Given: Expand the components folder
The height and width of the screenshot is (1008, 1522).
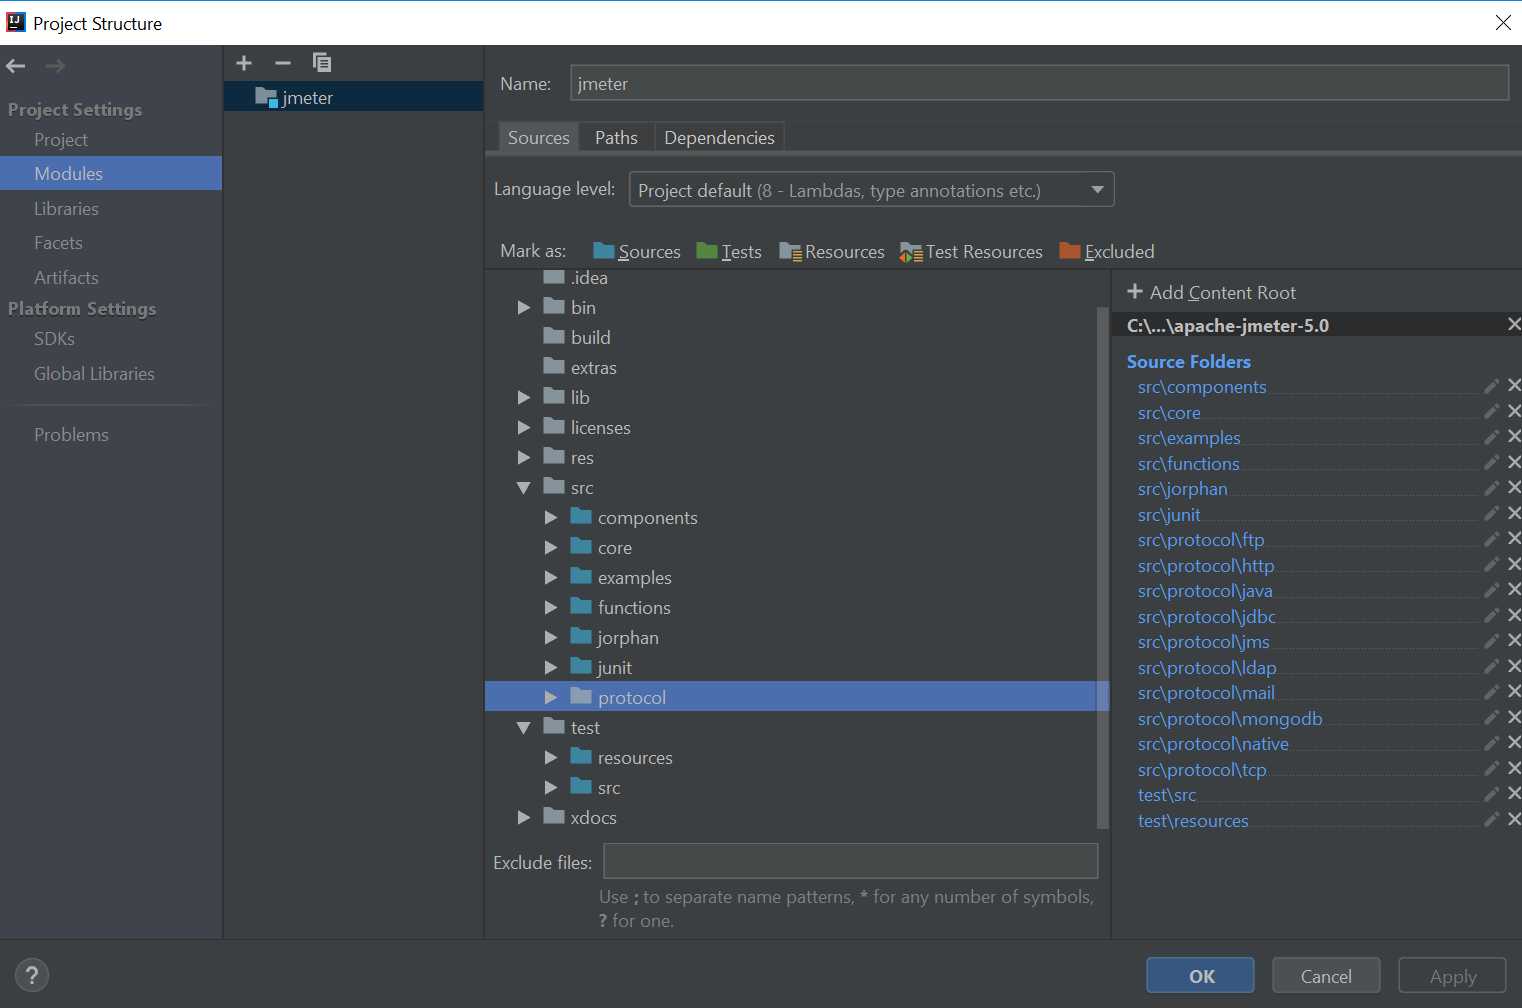Looking at the screenshot, I should 551,518.
